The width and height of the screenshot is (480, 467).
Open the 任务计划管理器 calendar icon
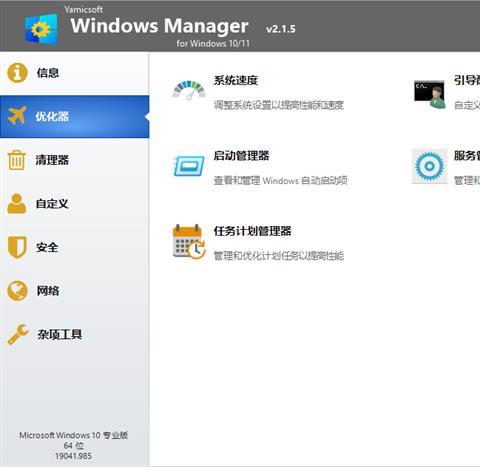189,241
